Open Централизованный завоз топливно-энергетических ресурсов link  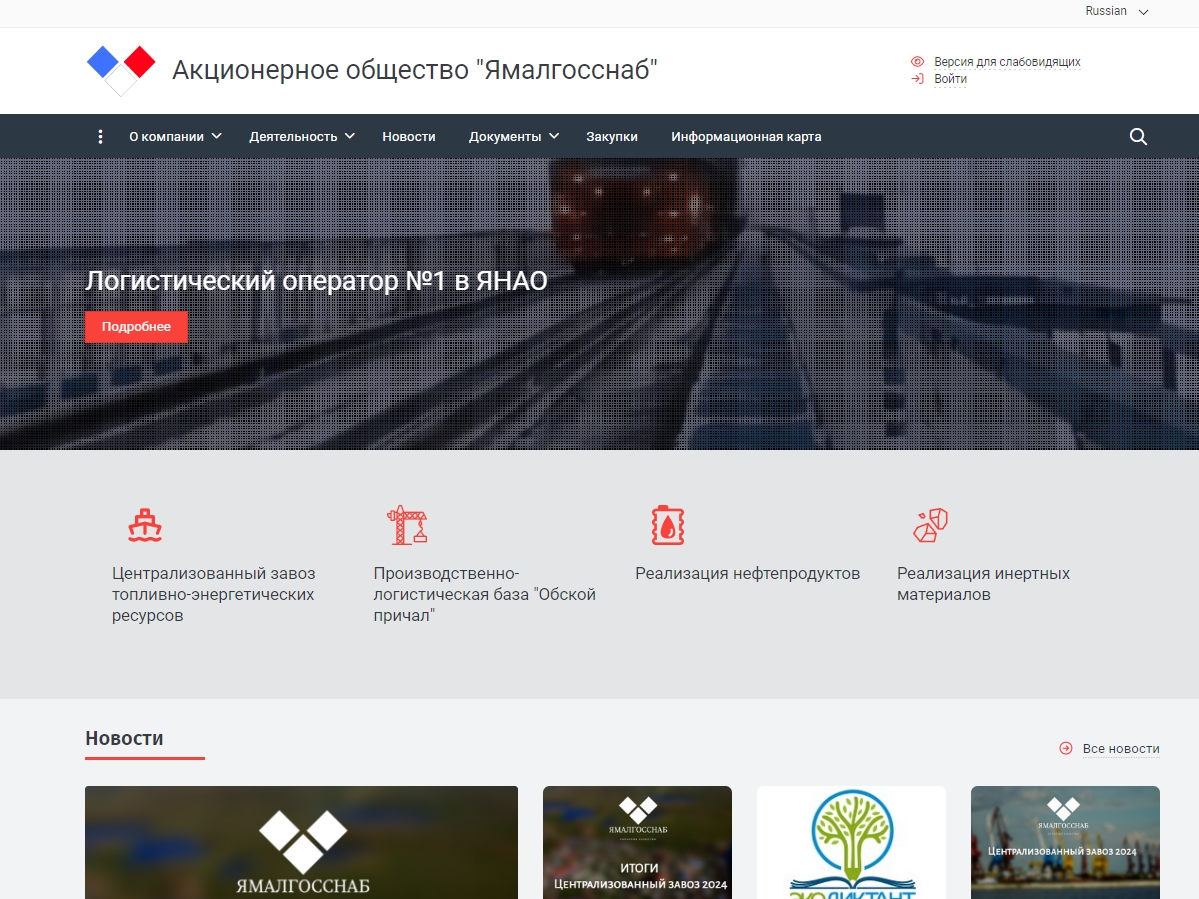tap(213, 594)
